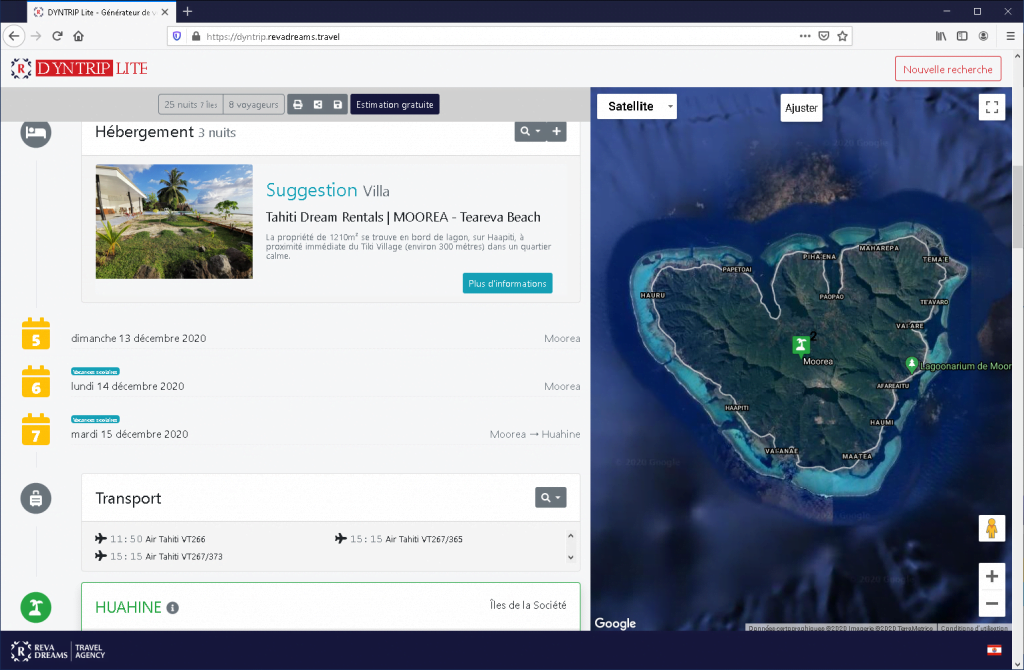Click the share itinerary icon
The width and height of the screenshot is (1024, 670).
(x=317, y=105)
